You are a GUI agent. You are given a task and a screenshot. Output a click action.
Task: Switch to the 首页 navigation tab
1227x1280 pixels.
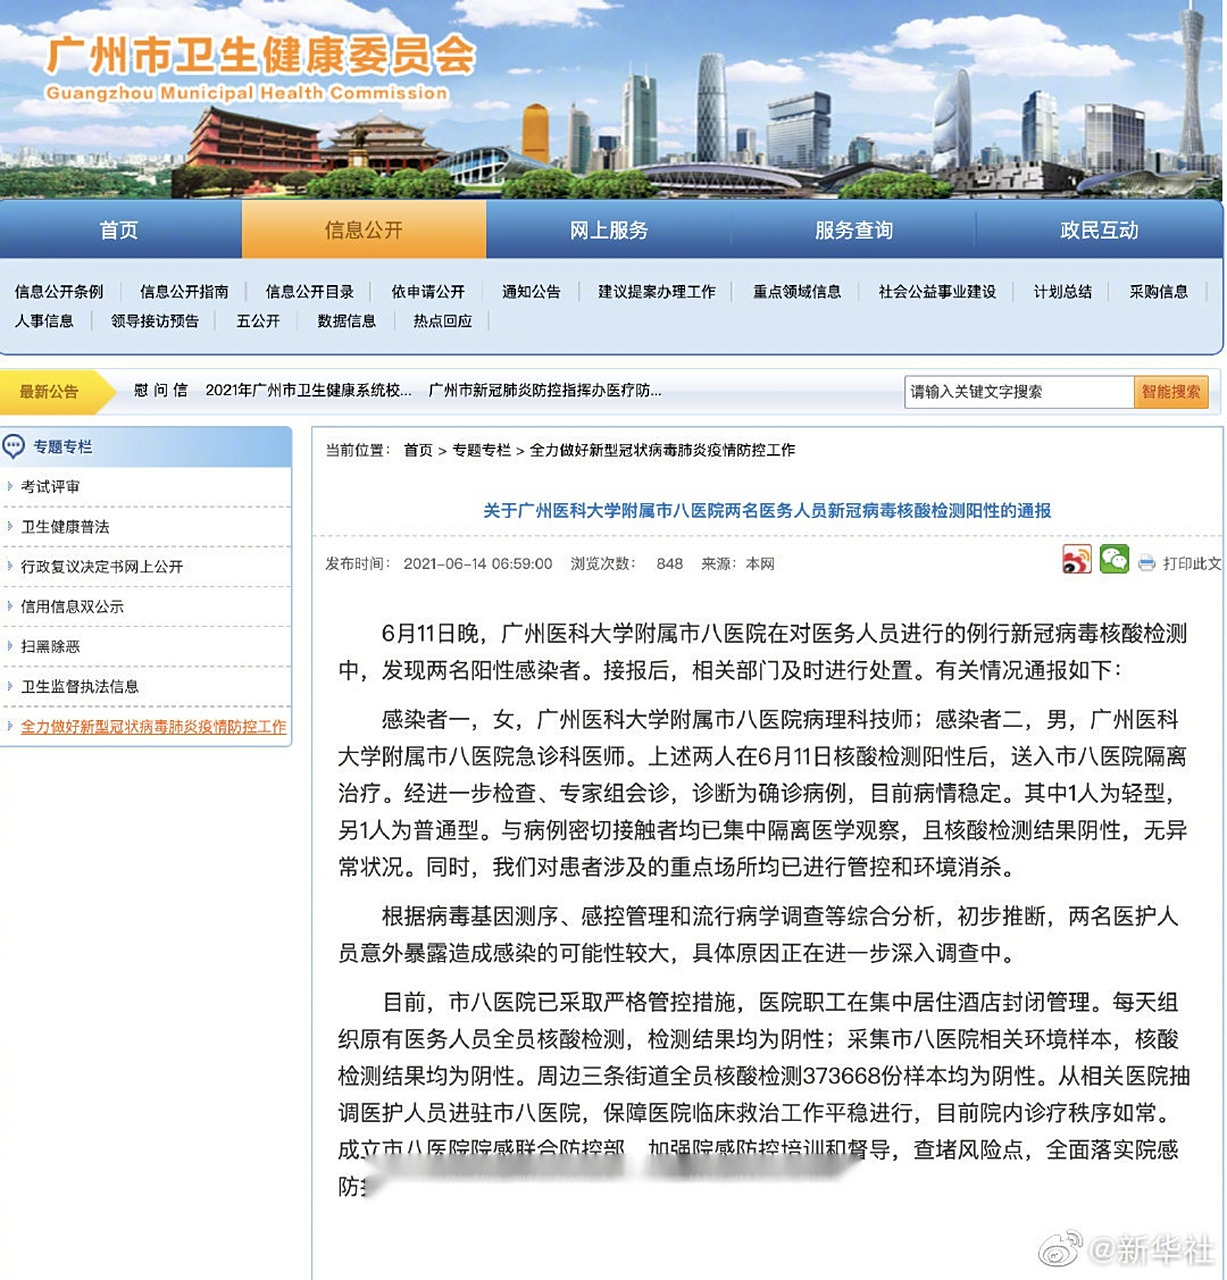pyautogui.click(x=119, y=229)
